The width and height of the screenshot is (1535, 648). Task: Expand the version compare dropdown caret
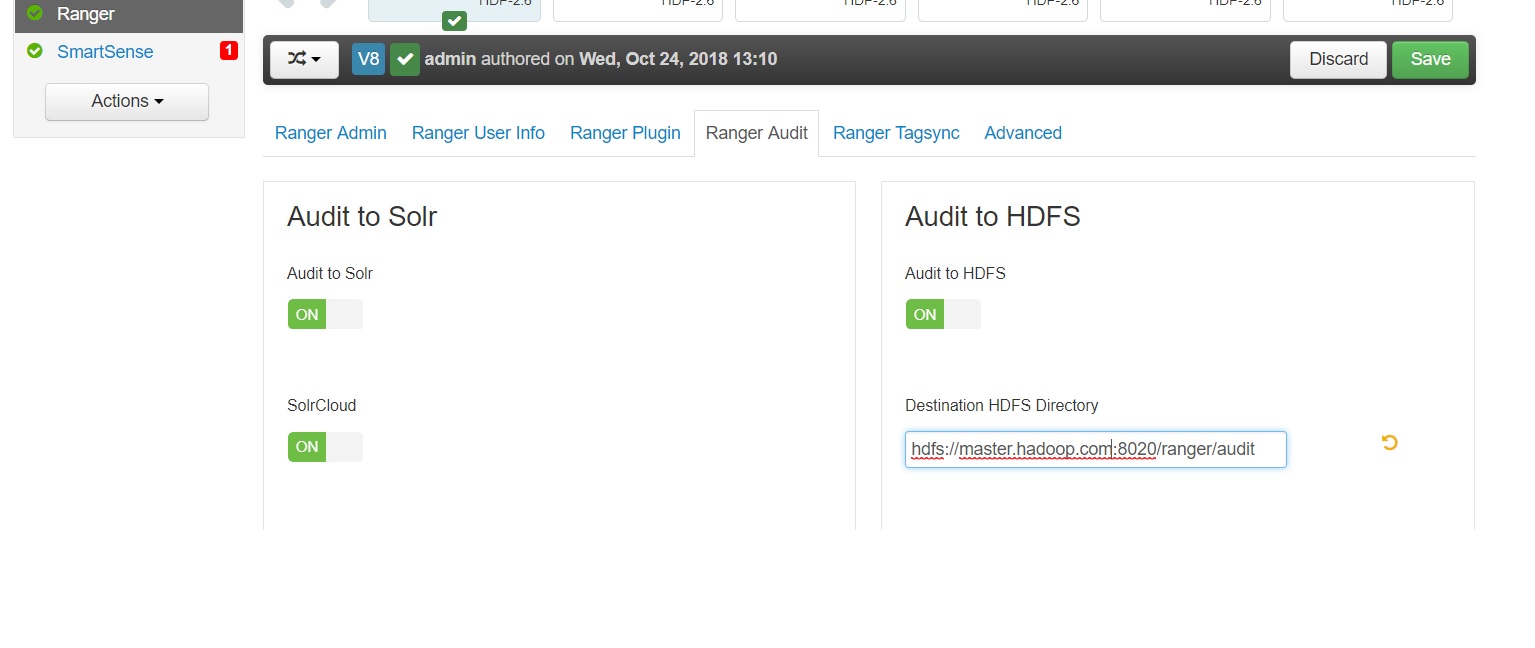[x=316, y=59]
